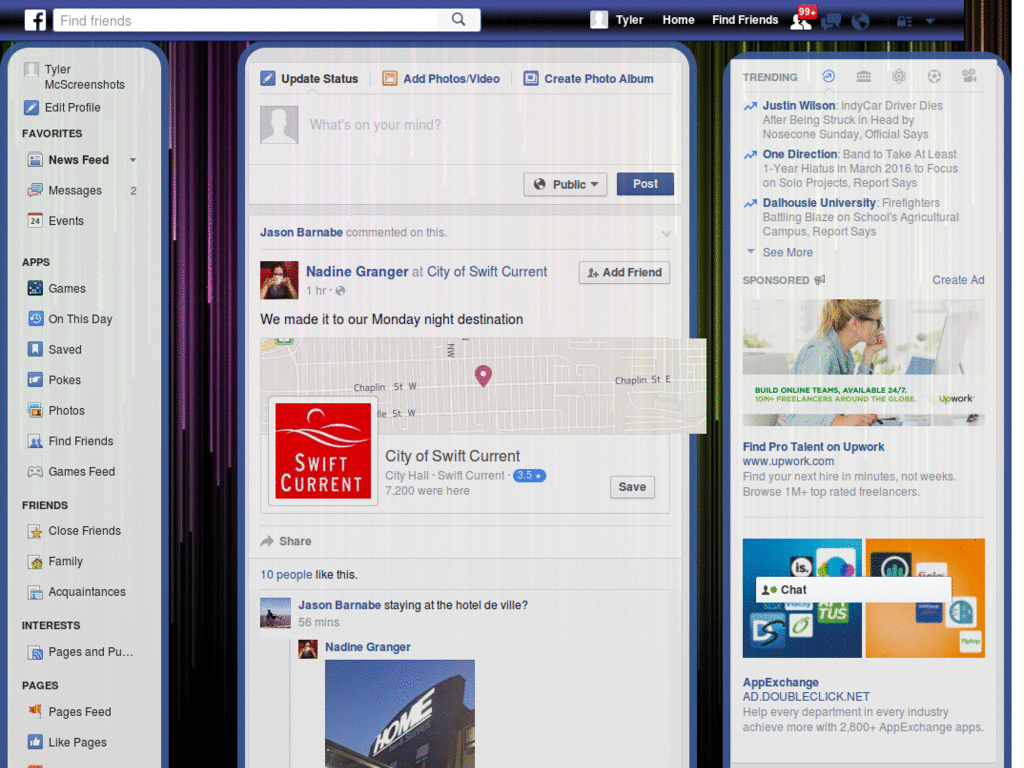Select Update Status tab
Image resolution: width=1024 pixels, height=768 pixels.
tap(310, 78)
